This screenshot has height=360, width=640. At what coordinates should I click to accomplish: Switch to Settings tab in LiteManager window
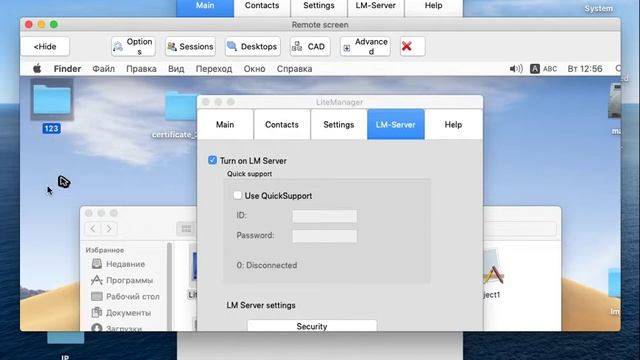[x=338, y=124]
